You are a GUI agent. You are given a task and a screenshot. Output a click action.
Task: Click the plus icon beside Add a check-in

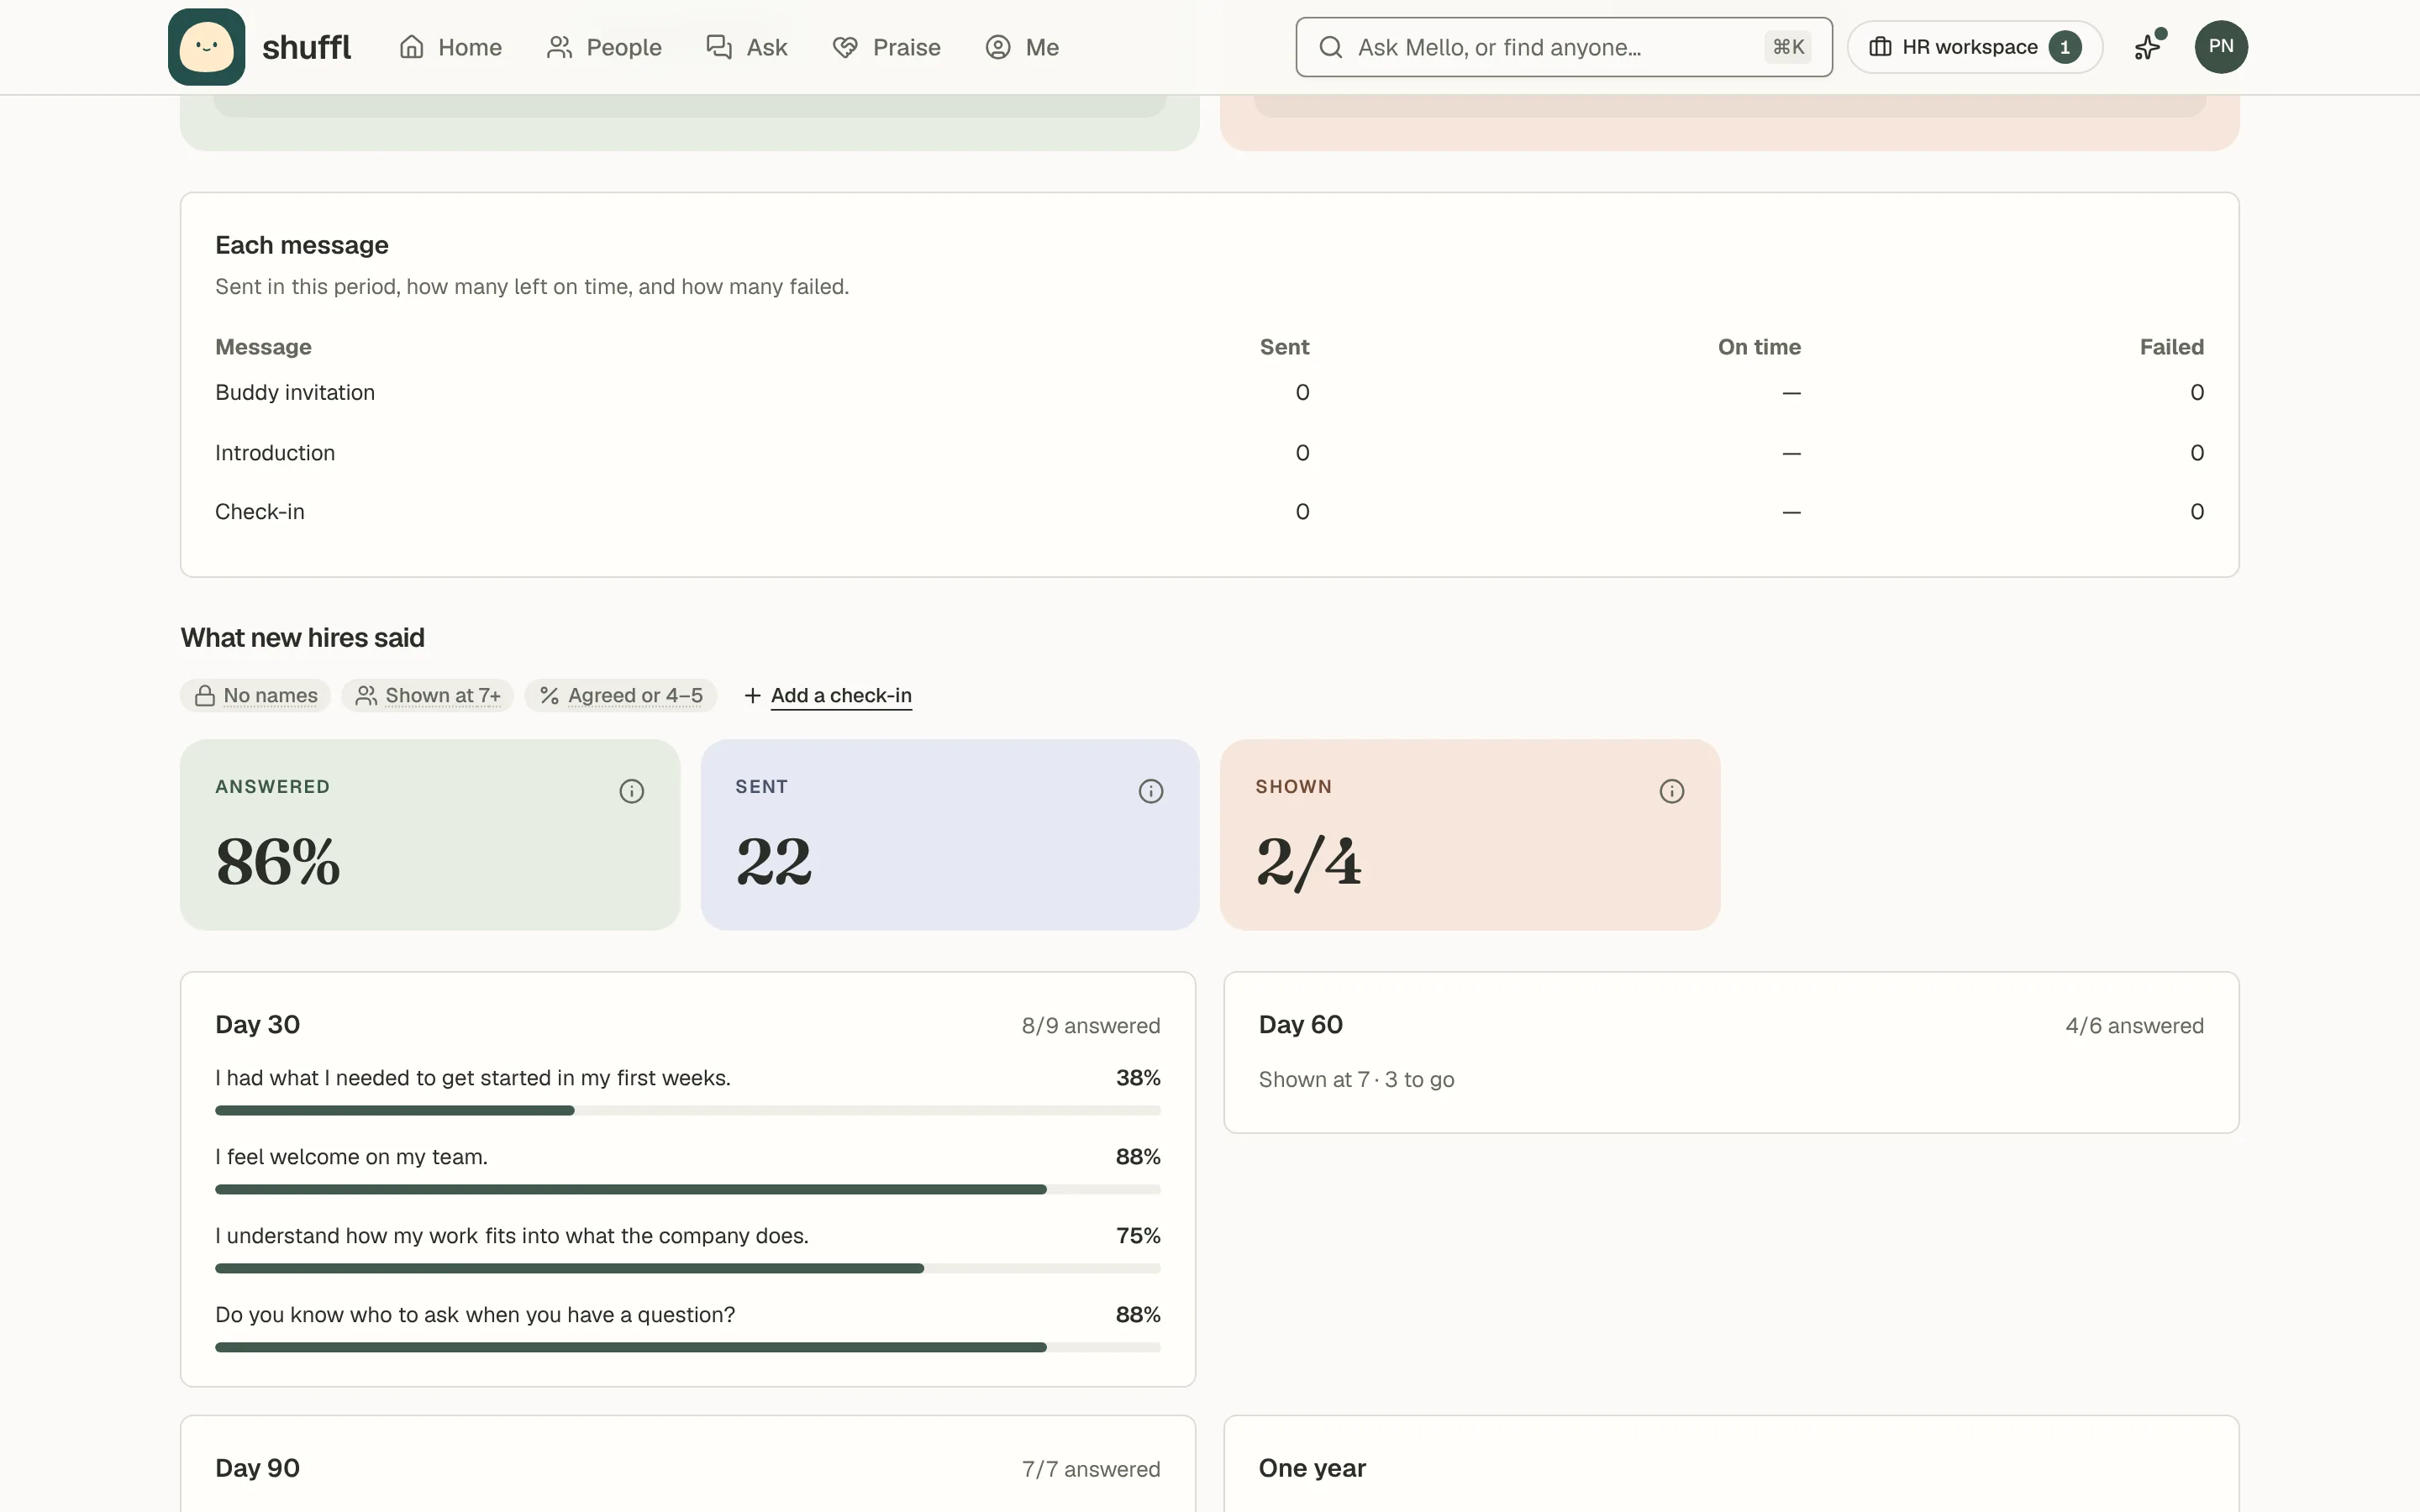tap(753, 695)
